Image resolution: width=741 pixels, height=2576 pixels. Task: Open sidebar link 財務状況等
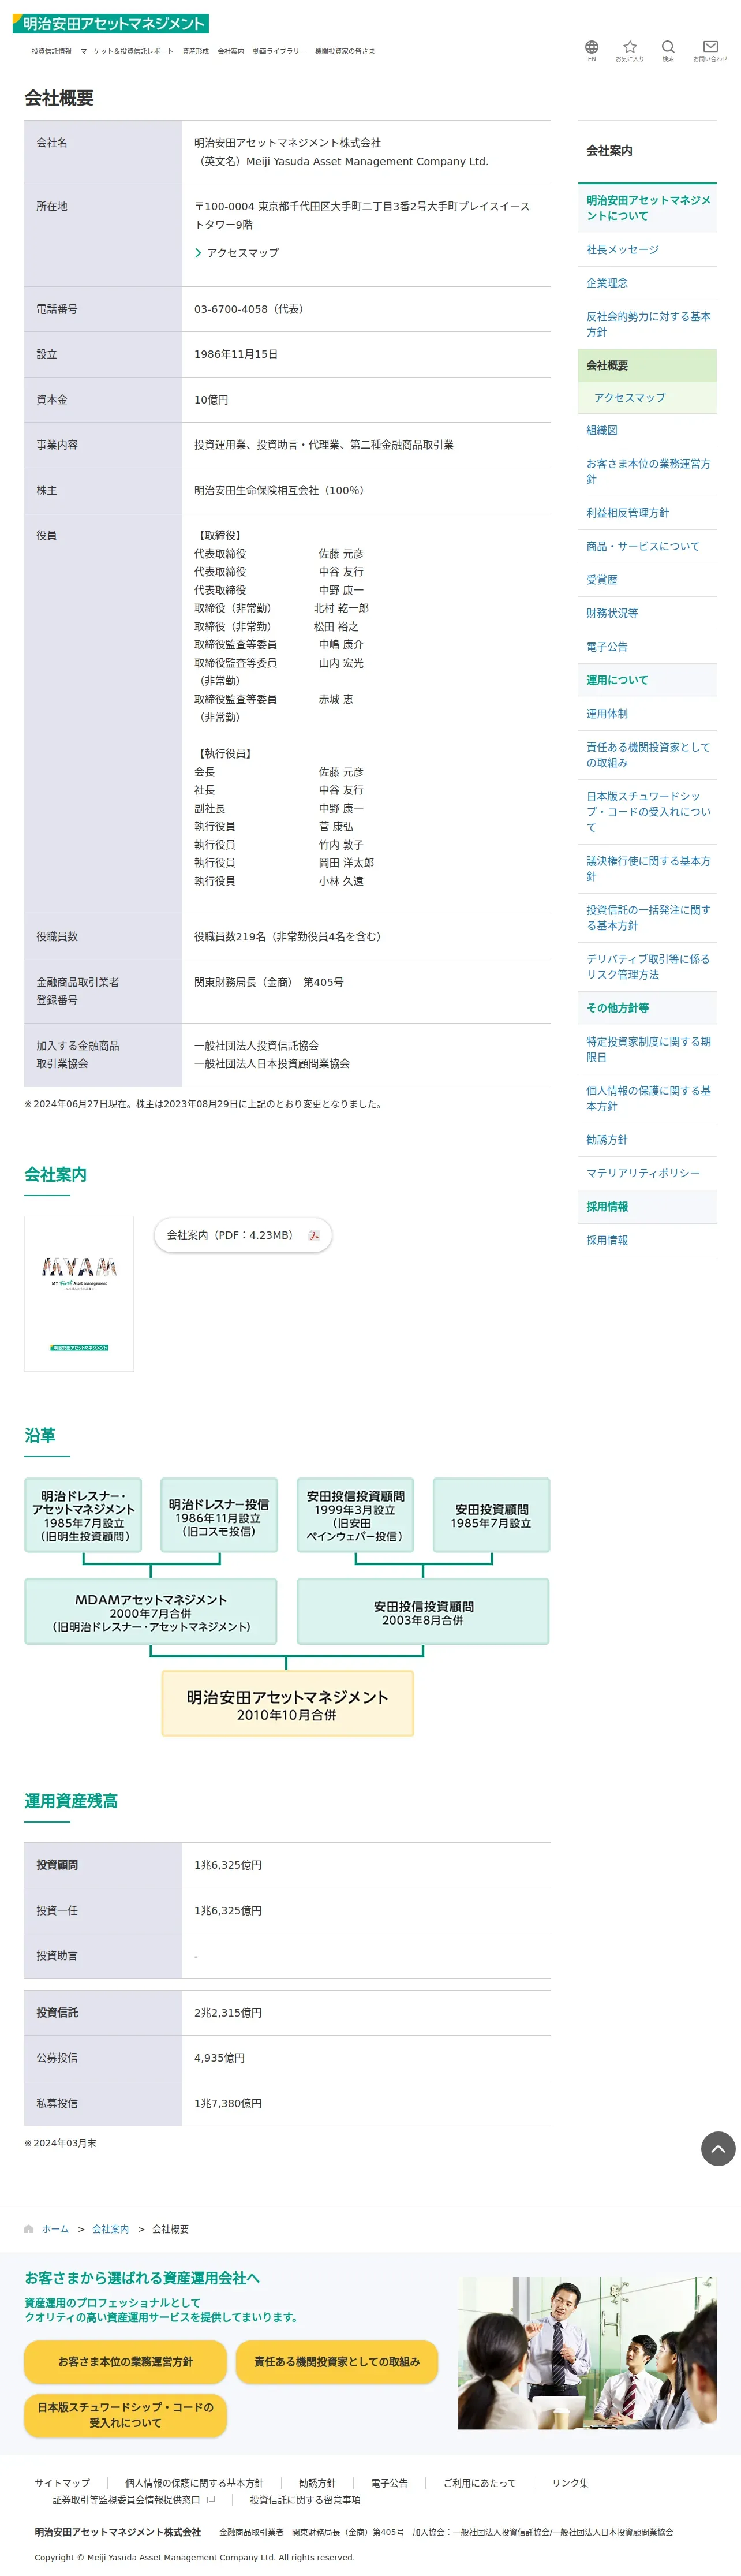coord(647,613)
